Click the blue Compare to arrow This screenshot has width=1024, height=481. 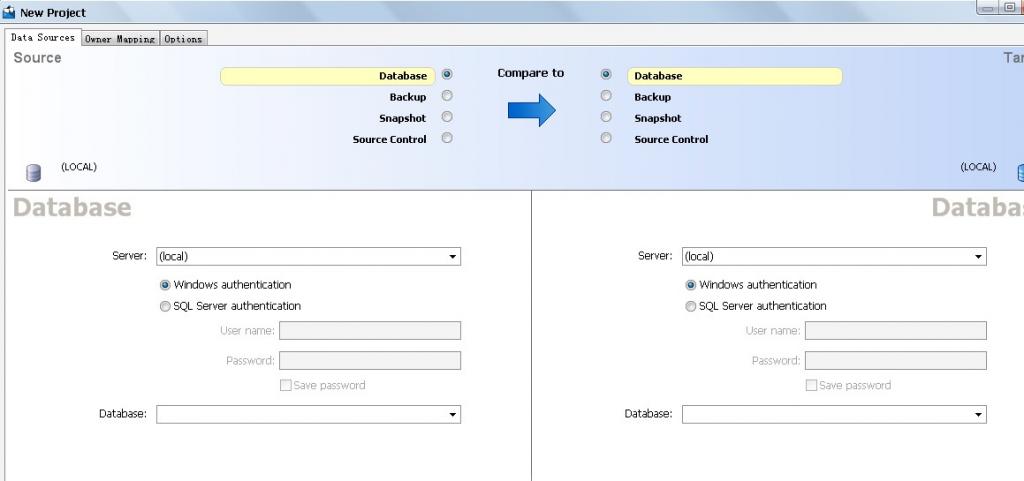[532, 110]
